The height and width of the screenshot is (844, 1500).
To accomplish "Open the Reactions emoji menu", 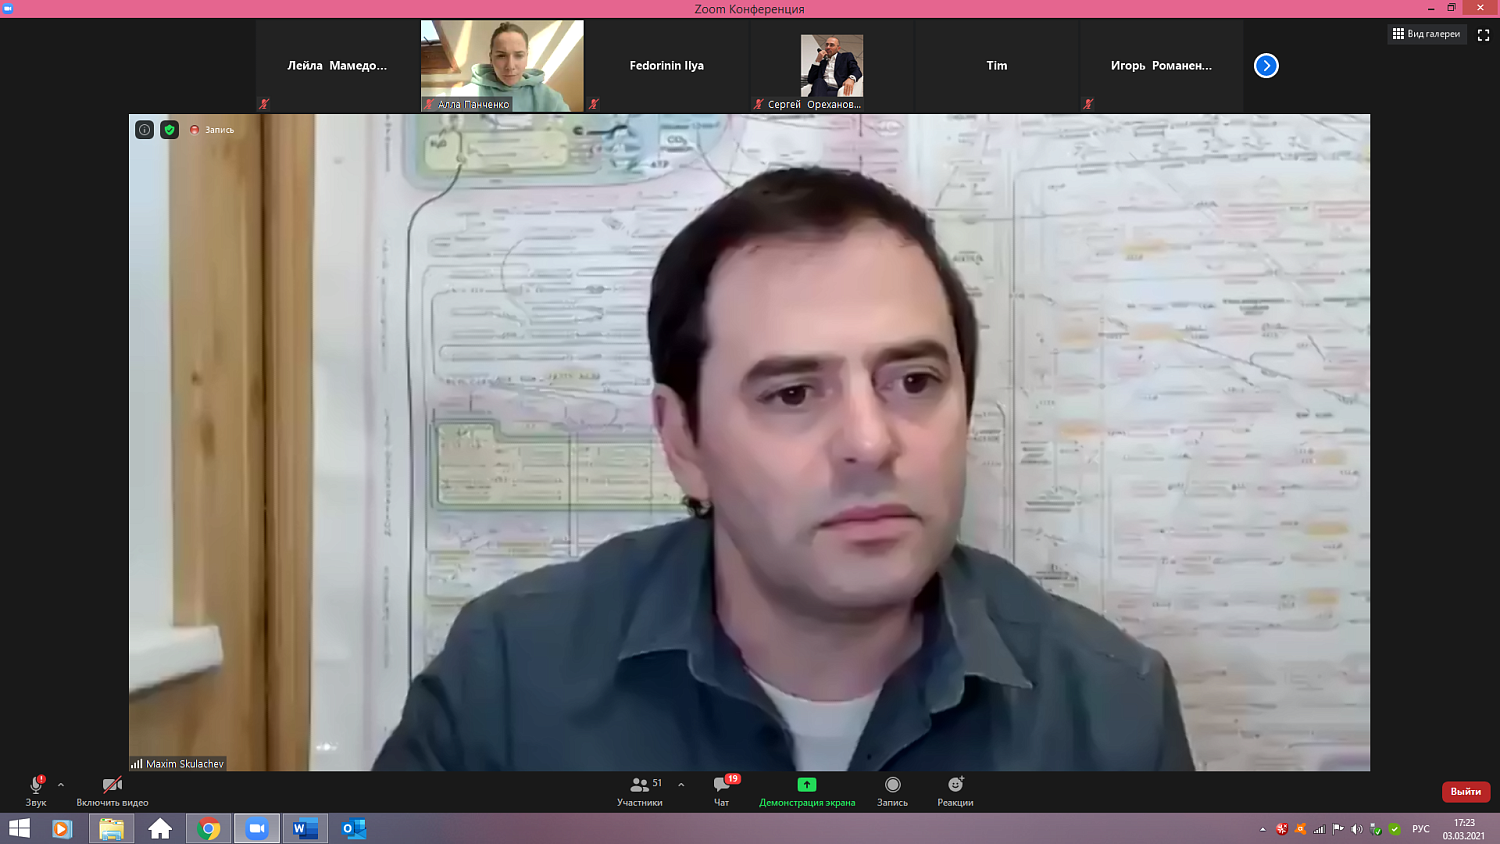I will point(955,786).
